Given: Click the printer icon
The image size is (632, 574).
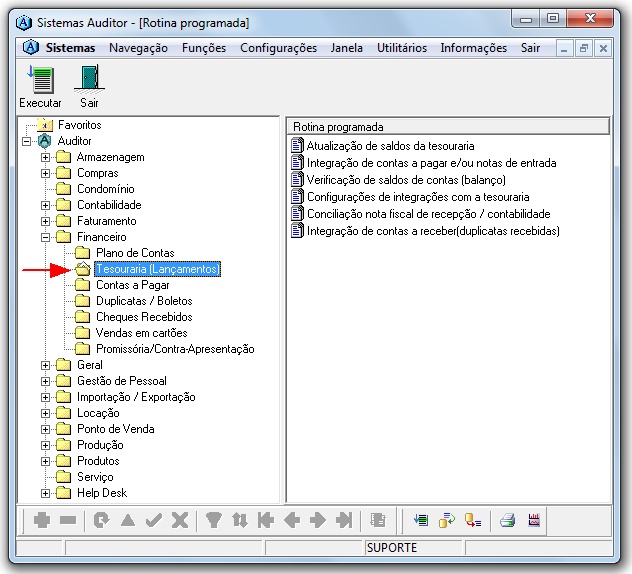Looking at the screenshot, I should [x=507, y=520].
